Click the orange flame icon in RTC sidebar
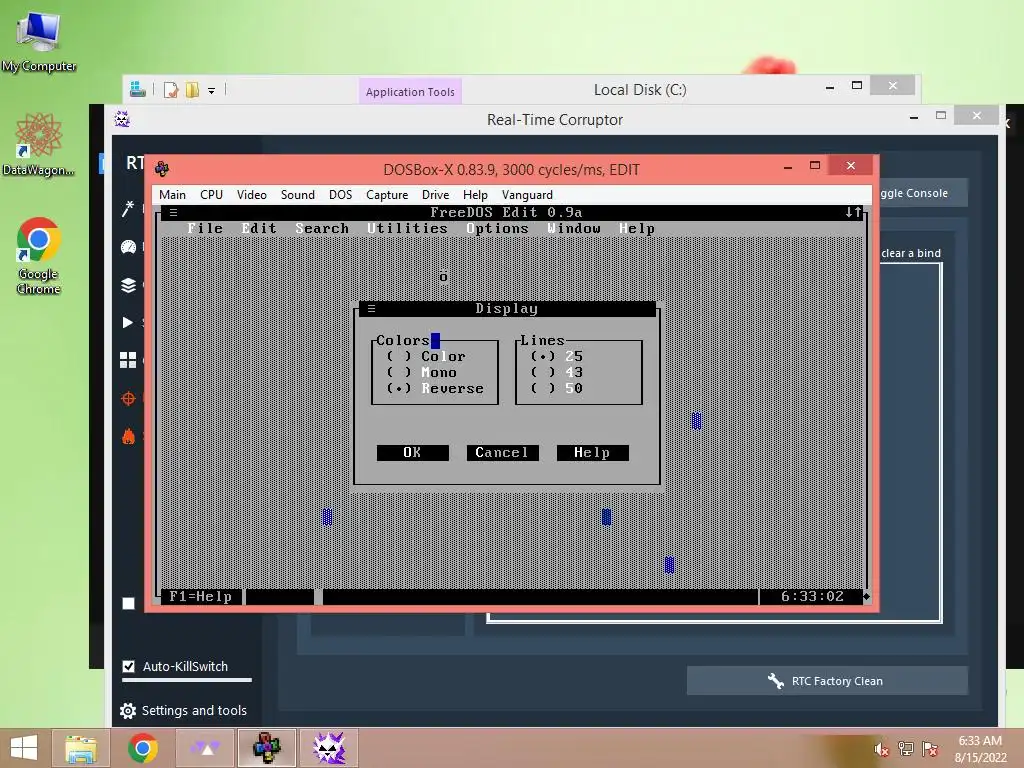The image size is (1024, 768). point(128,436)
